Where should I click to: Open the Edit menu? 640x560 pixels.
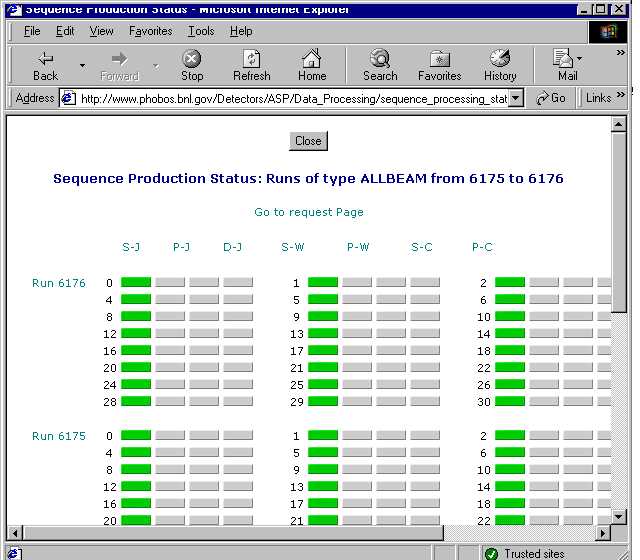pos(65,31)
